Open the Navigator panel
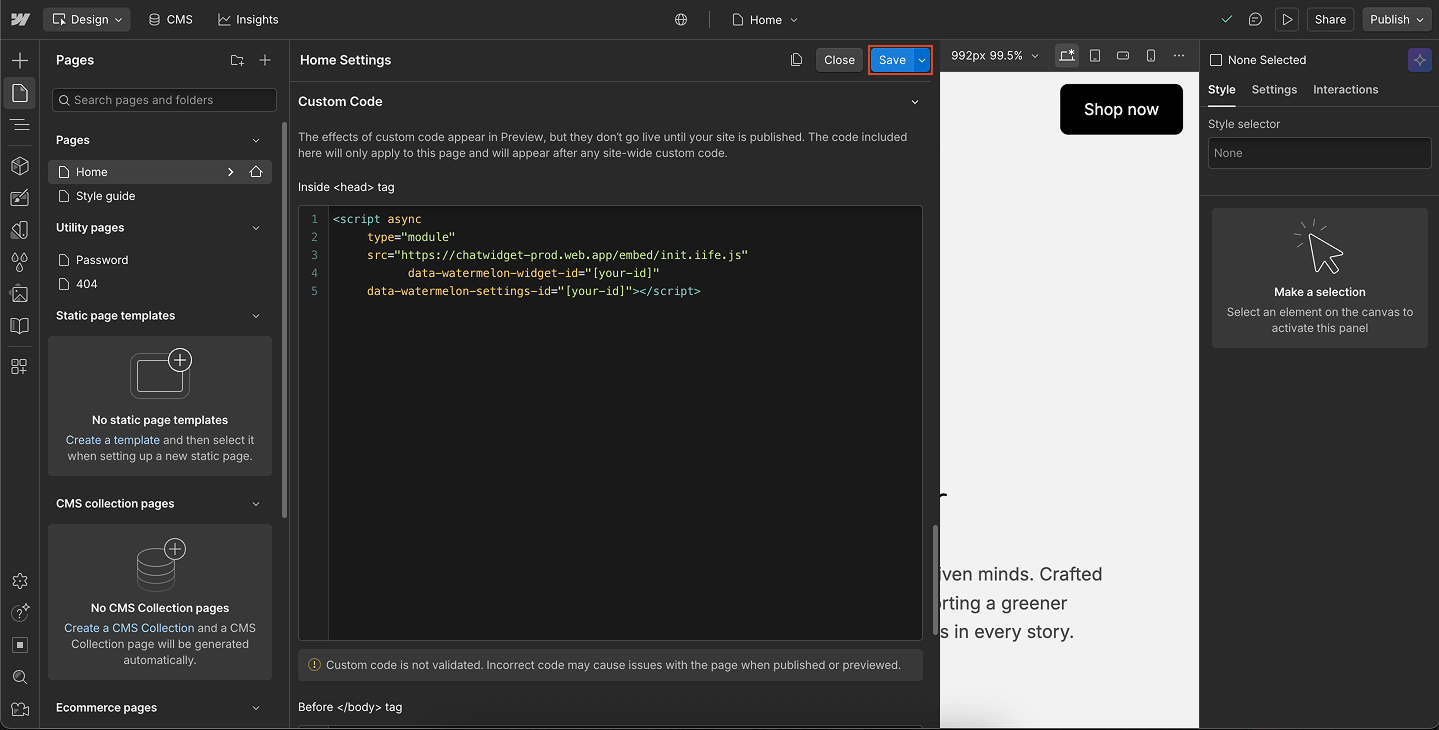This screenshot has width=1439, height=730. (19, 125)
